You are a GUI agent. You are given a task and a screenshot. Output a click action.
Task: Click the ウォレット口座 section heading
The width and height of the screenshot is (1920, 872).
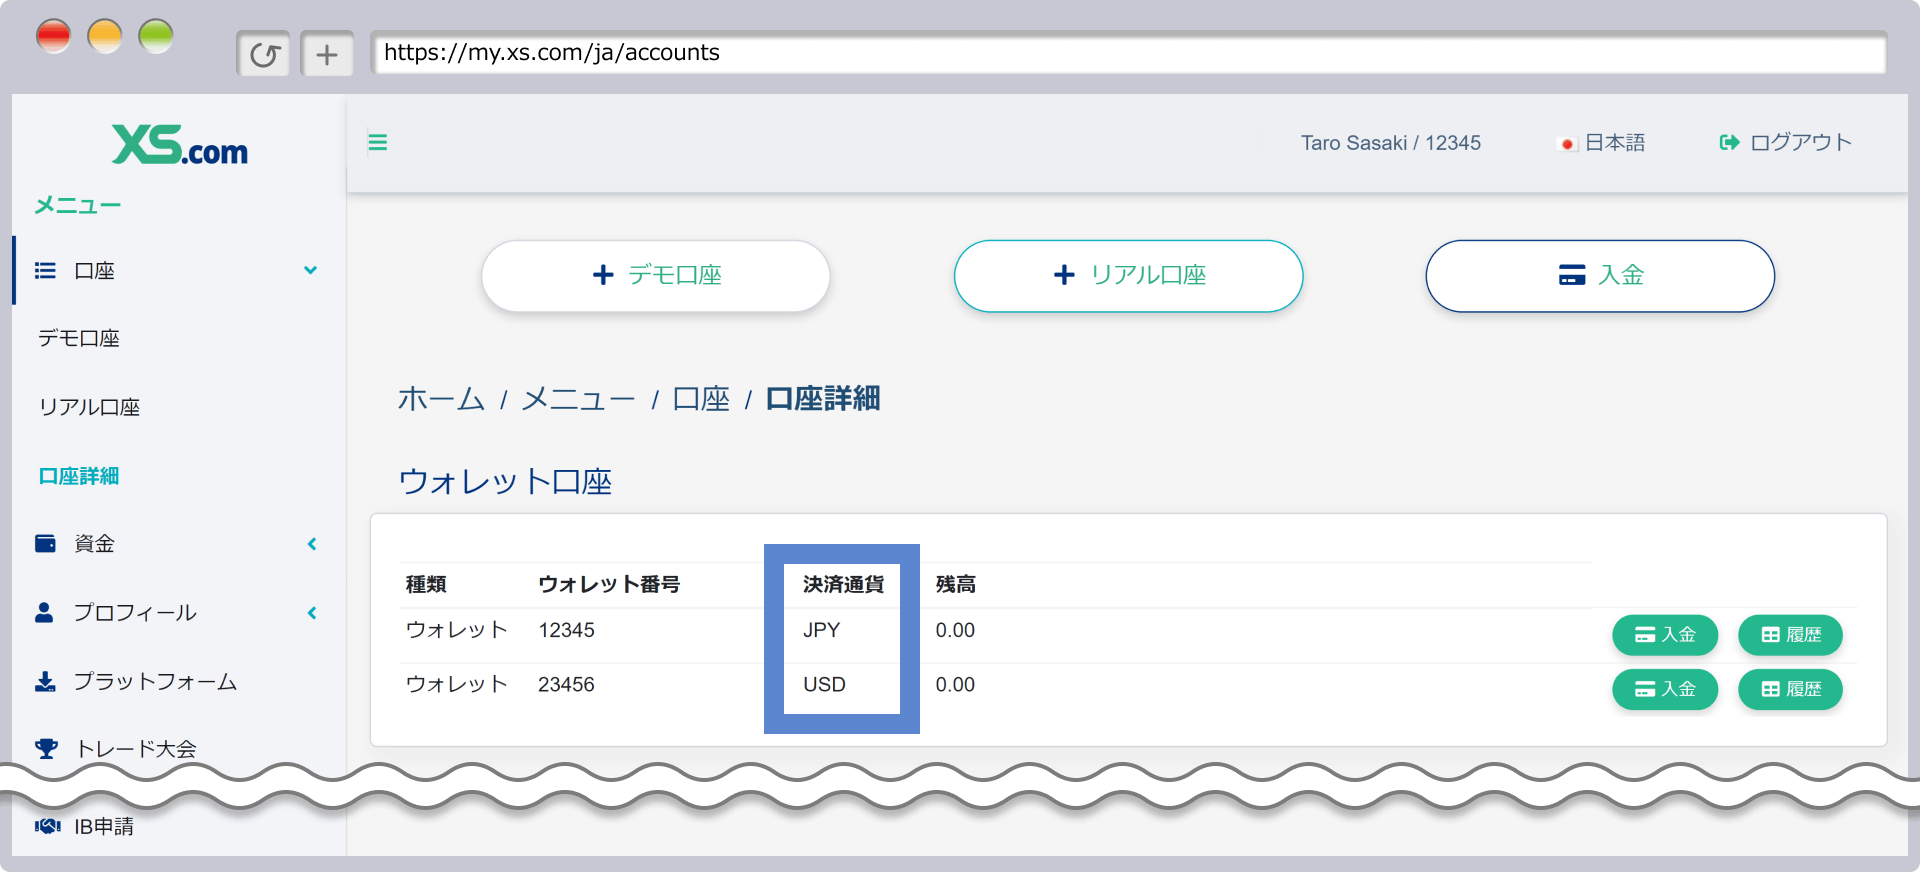pyautogui.click(x=505, y=481)
